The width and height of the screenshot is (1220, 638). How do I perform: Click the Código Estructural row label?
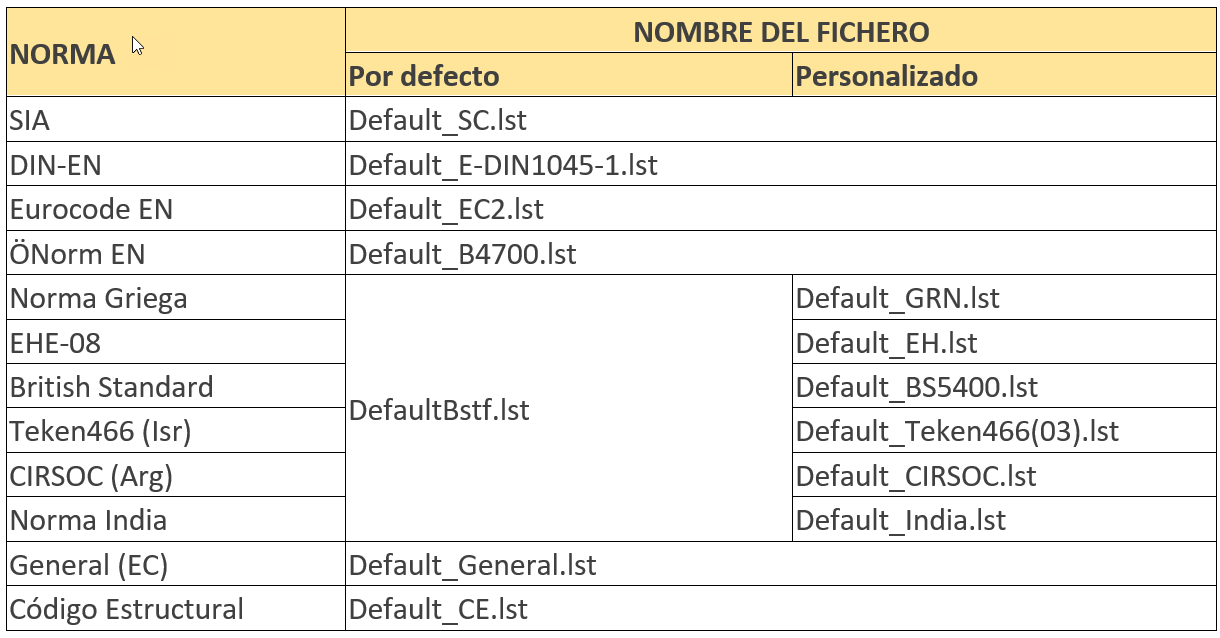pyautogui.click(x=126, y=609)
